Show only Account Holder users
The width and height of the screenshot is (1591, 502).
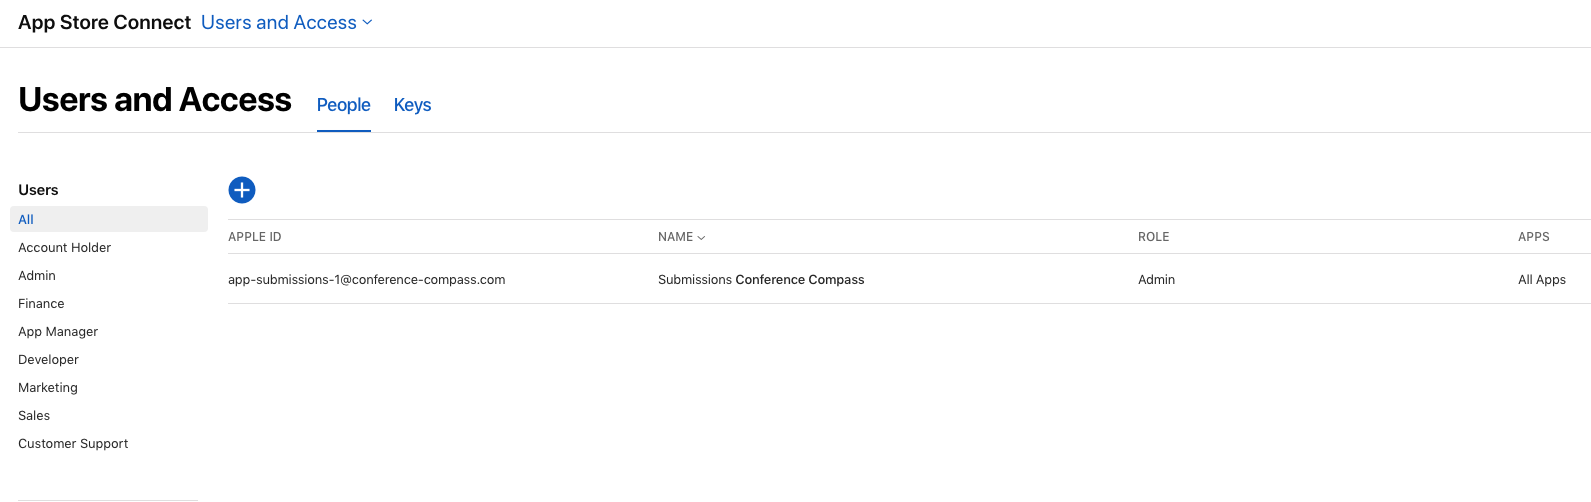pos(64,248)
